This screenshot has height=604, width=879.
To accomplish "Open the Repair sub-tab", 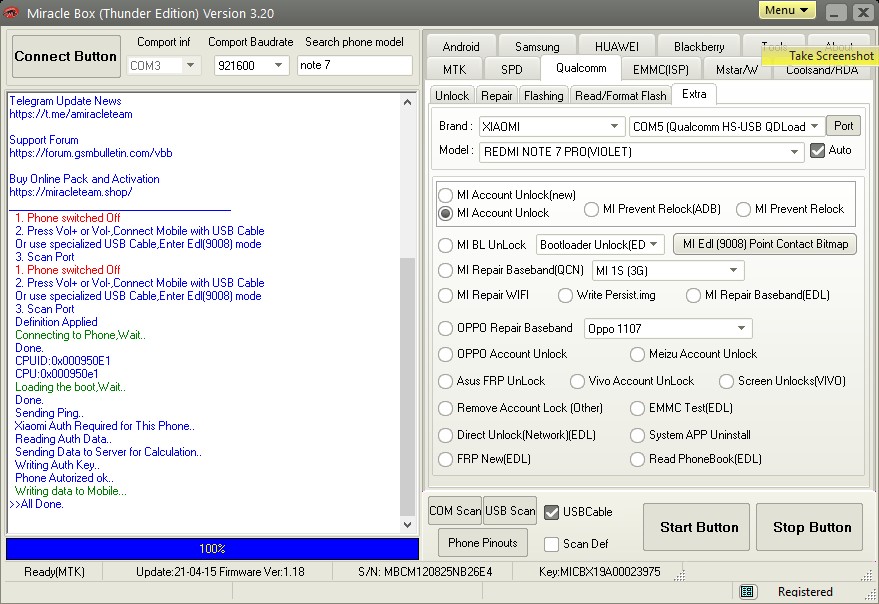I will coord(497,96).
